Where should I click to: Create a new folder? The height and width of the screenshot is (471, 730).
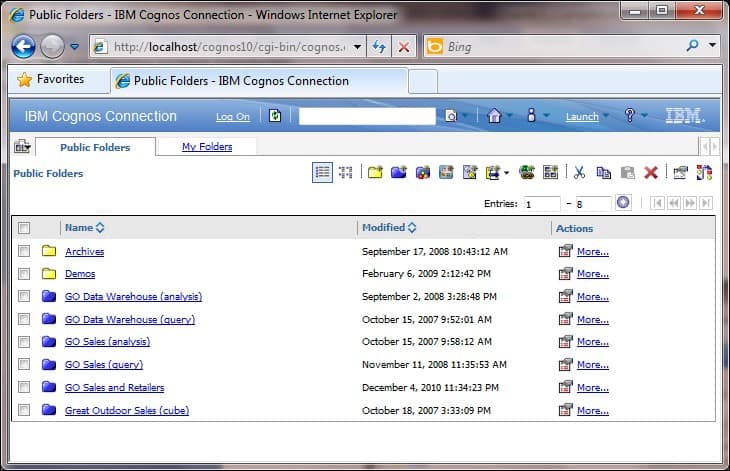pos(375,172)
